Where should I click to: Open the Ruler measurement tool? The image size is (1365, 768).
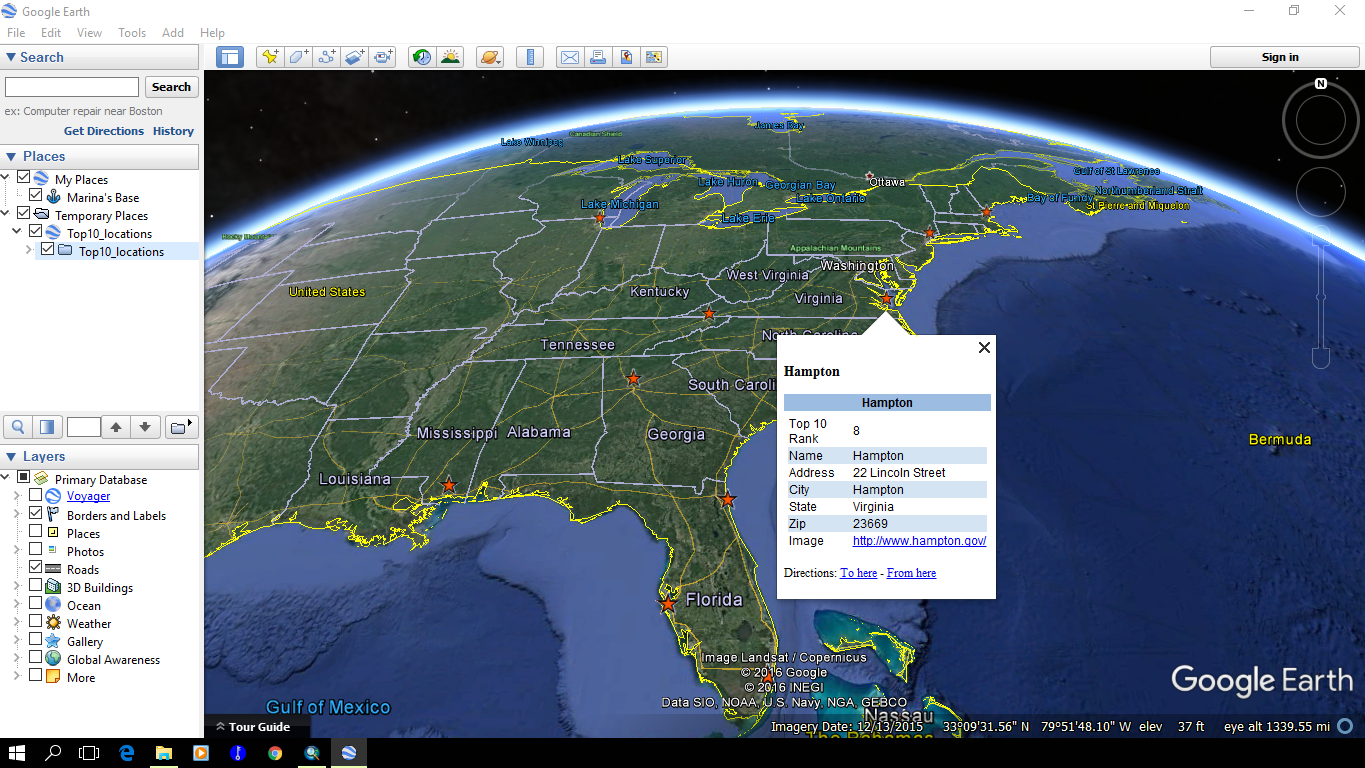point(529,57)
